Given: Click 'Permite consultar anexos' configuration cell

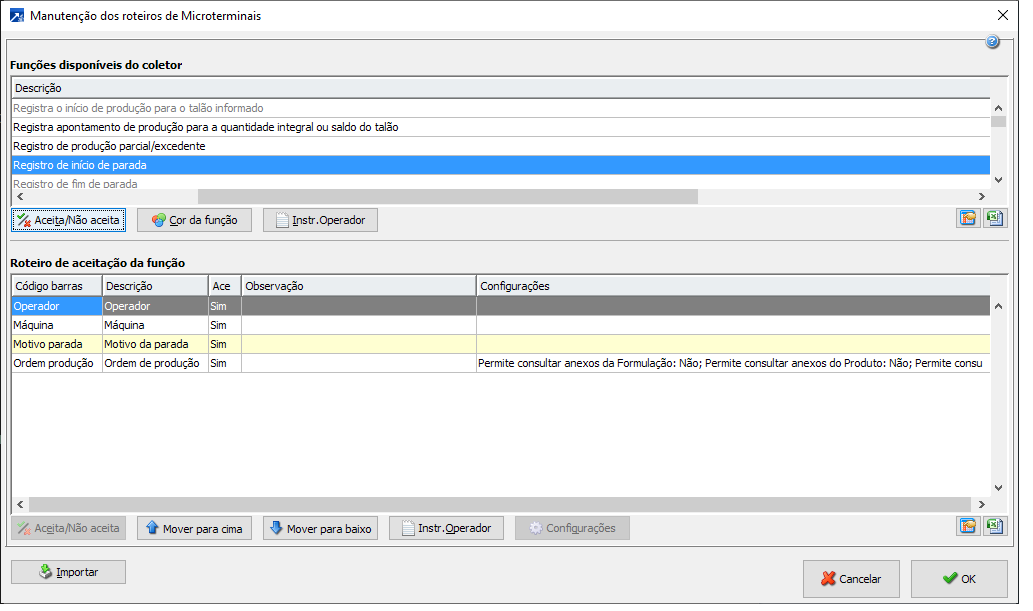Looking at the screenshot, I should (x=733, y=363).
